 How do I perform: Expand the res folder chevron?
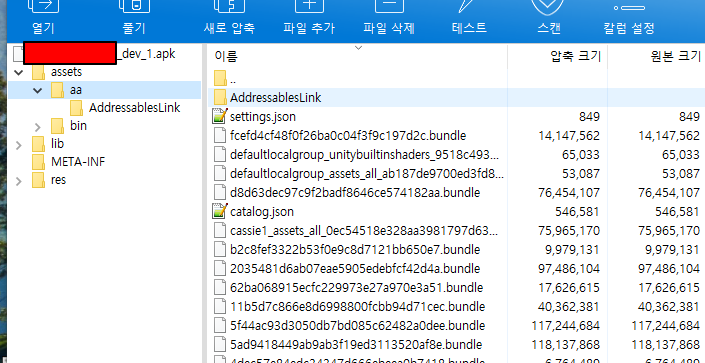(18, 180)
